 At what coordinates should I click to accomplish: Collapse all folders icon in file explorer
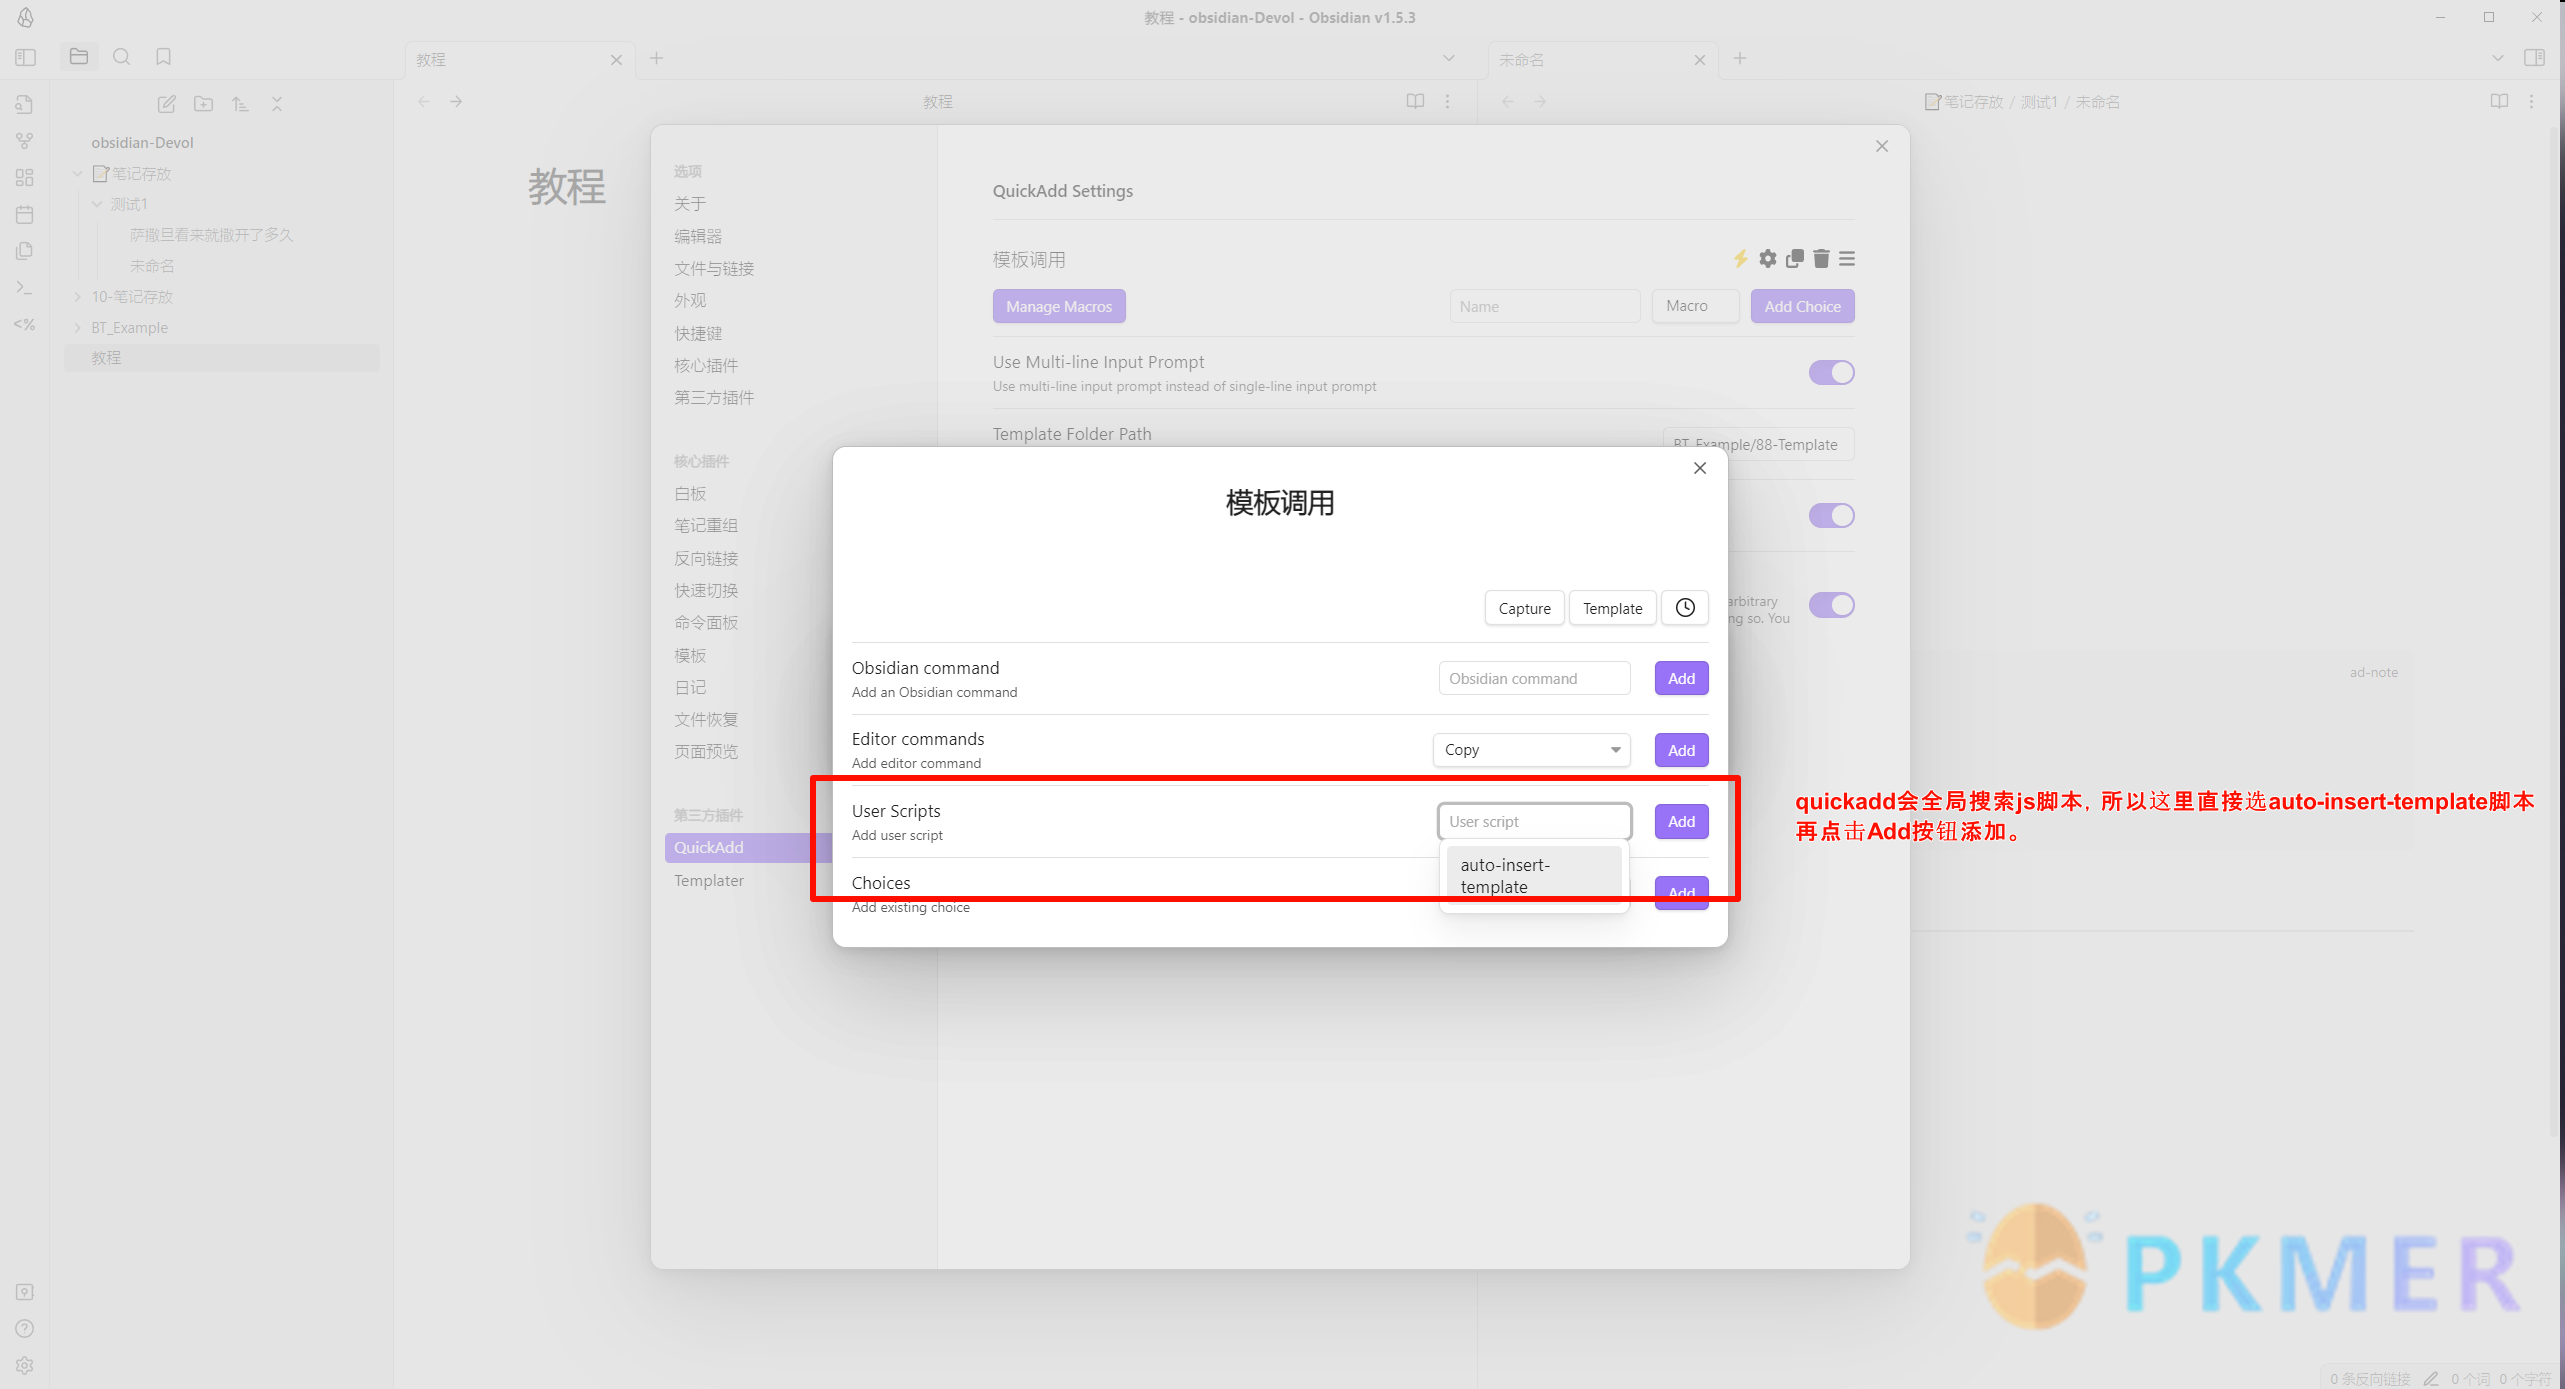(x=277, y=104)
